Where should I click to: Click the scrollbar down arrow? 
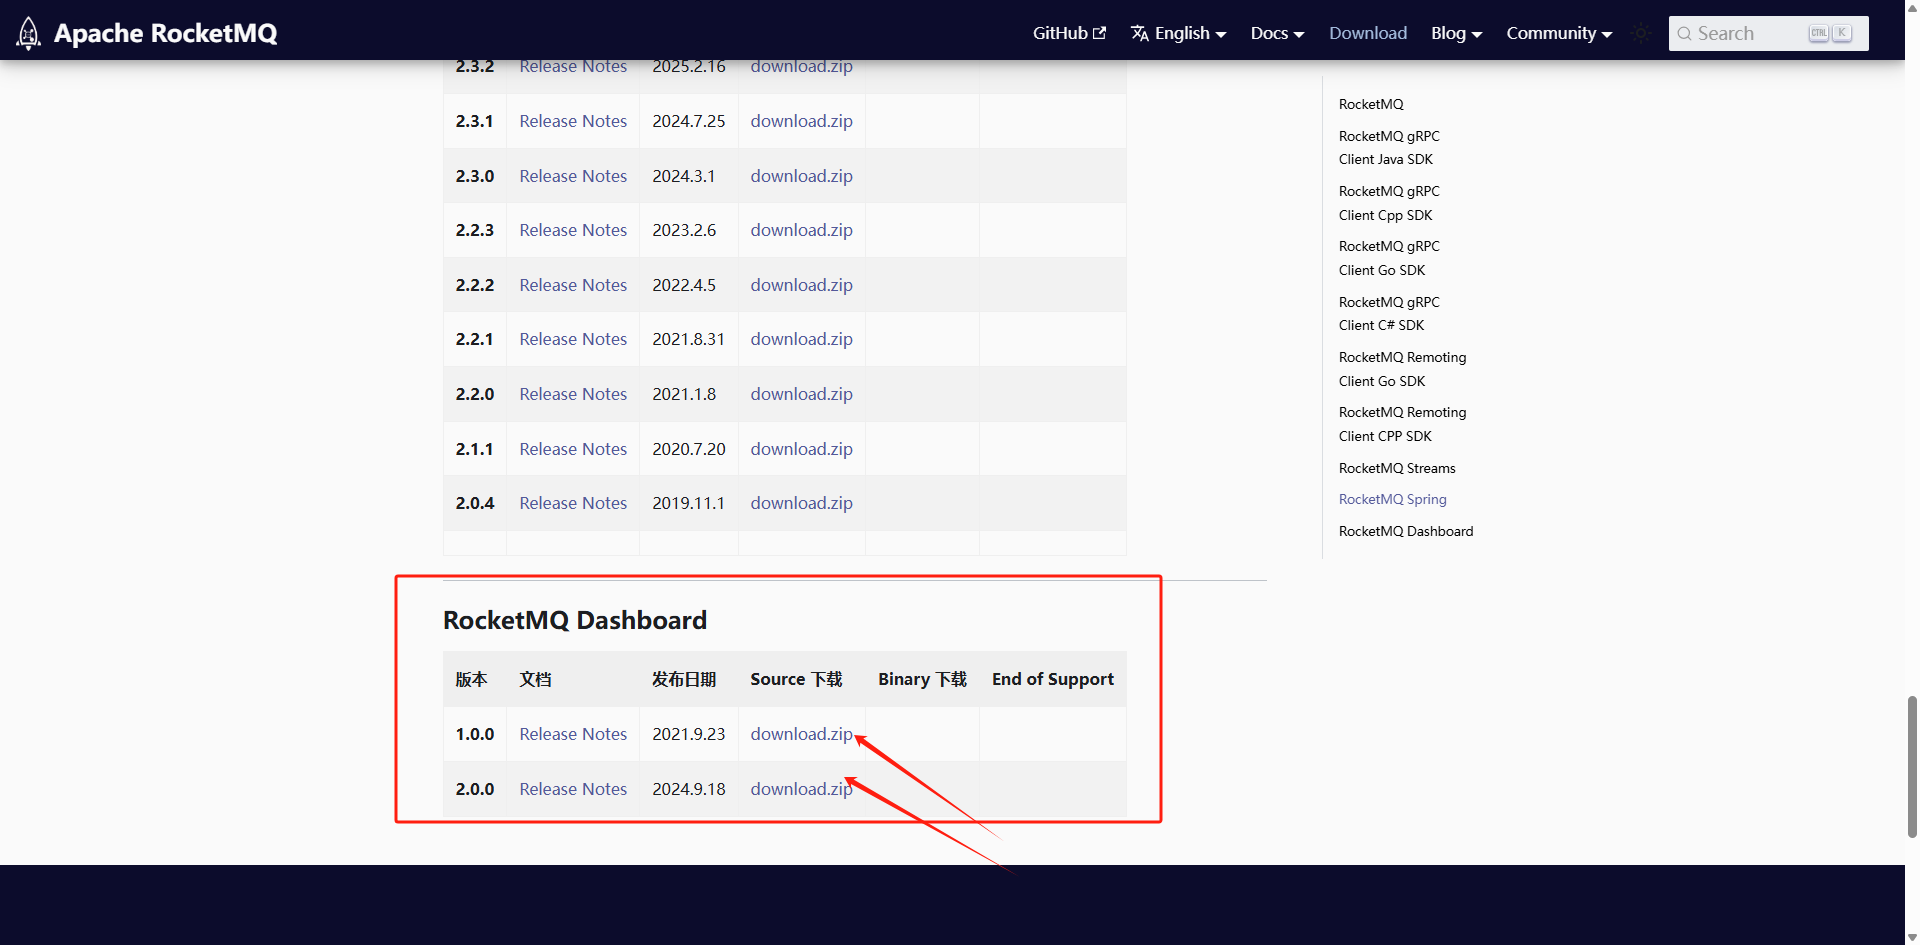pos(1912,936)
